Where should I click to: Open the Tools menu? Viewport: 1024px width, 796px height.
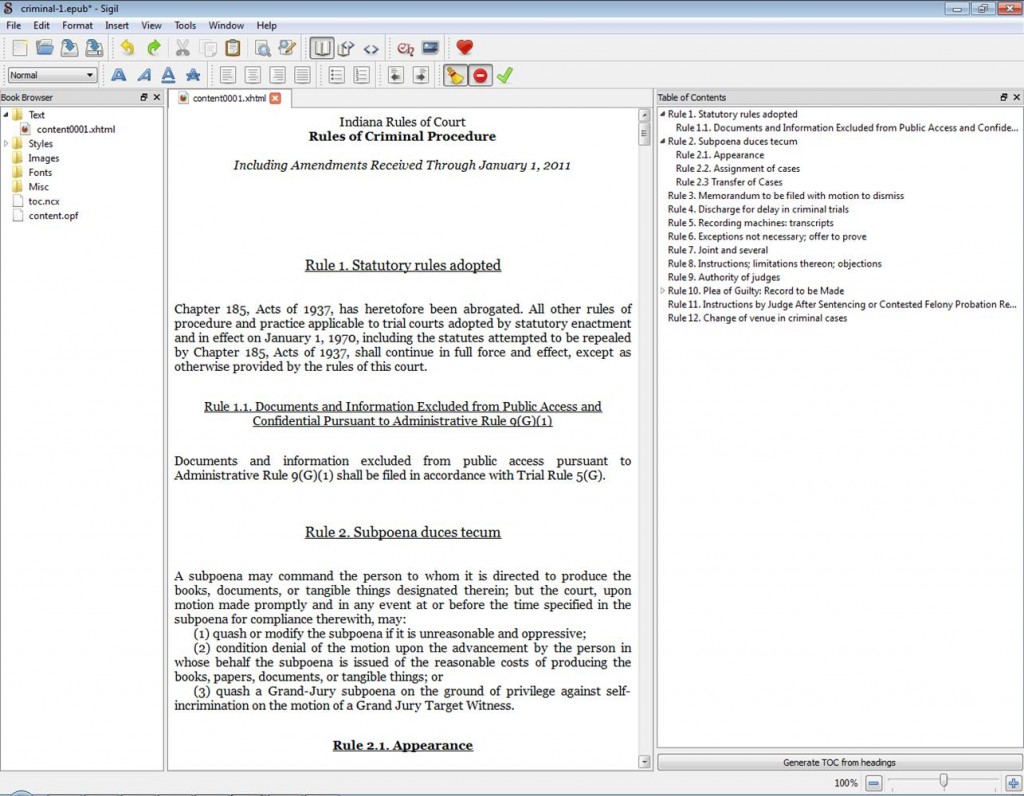(185, 25)
